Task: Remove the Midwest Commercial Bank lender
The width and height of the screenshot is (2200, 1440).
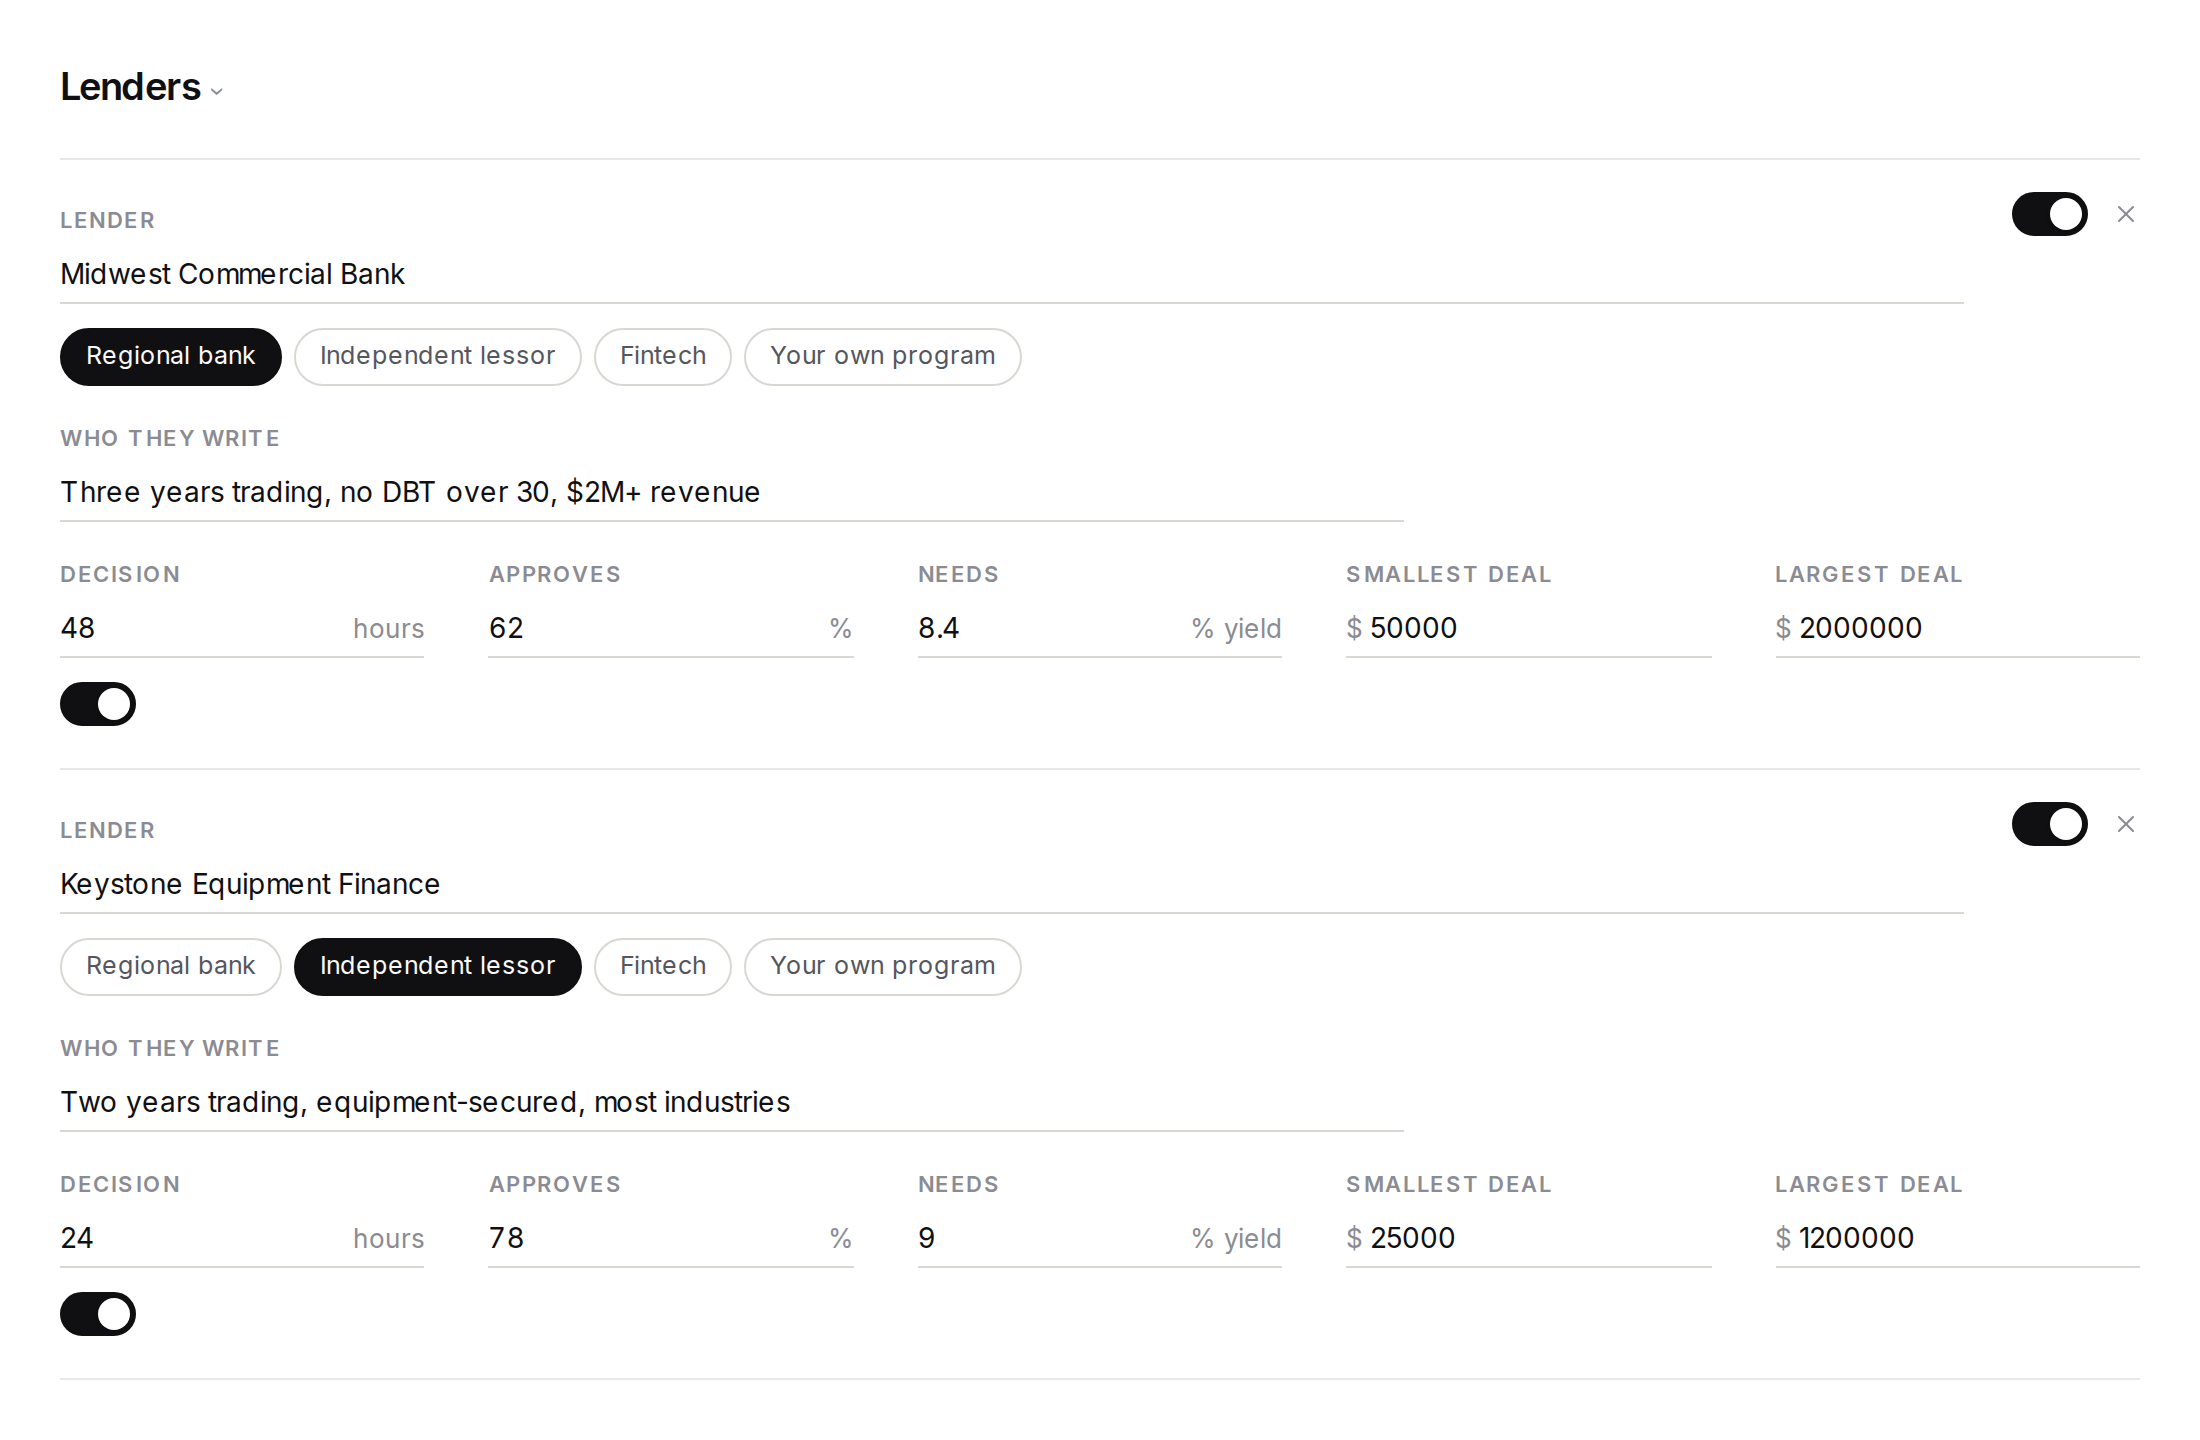Action: [x=2126, y=214]
